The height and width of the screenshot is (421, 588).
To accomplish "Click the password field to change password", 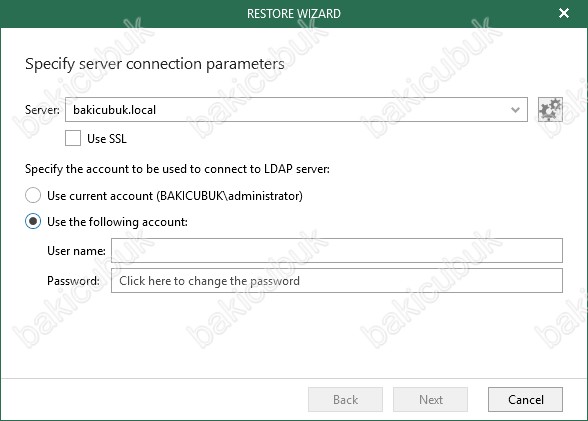I will pos(337,280).
